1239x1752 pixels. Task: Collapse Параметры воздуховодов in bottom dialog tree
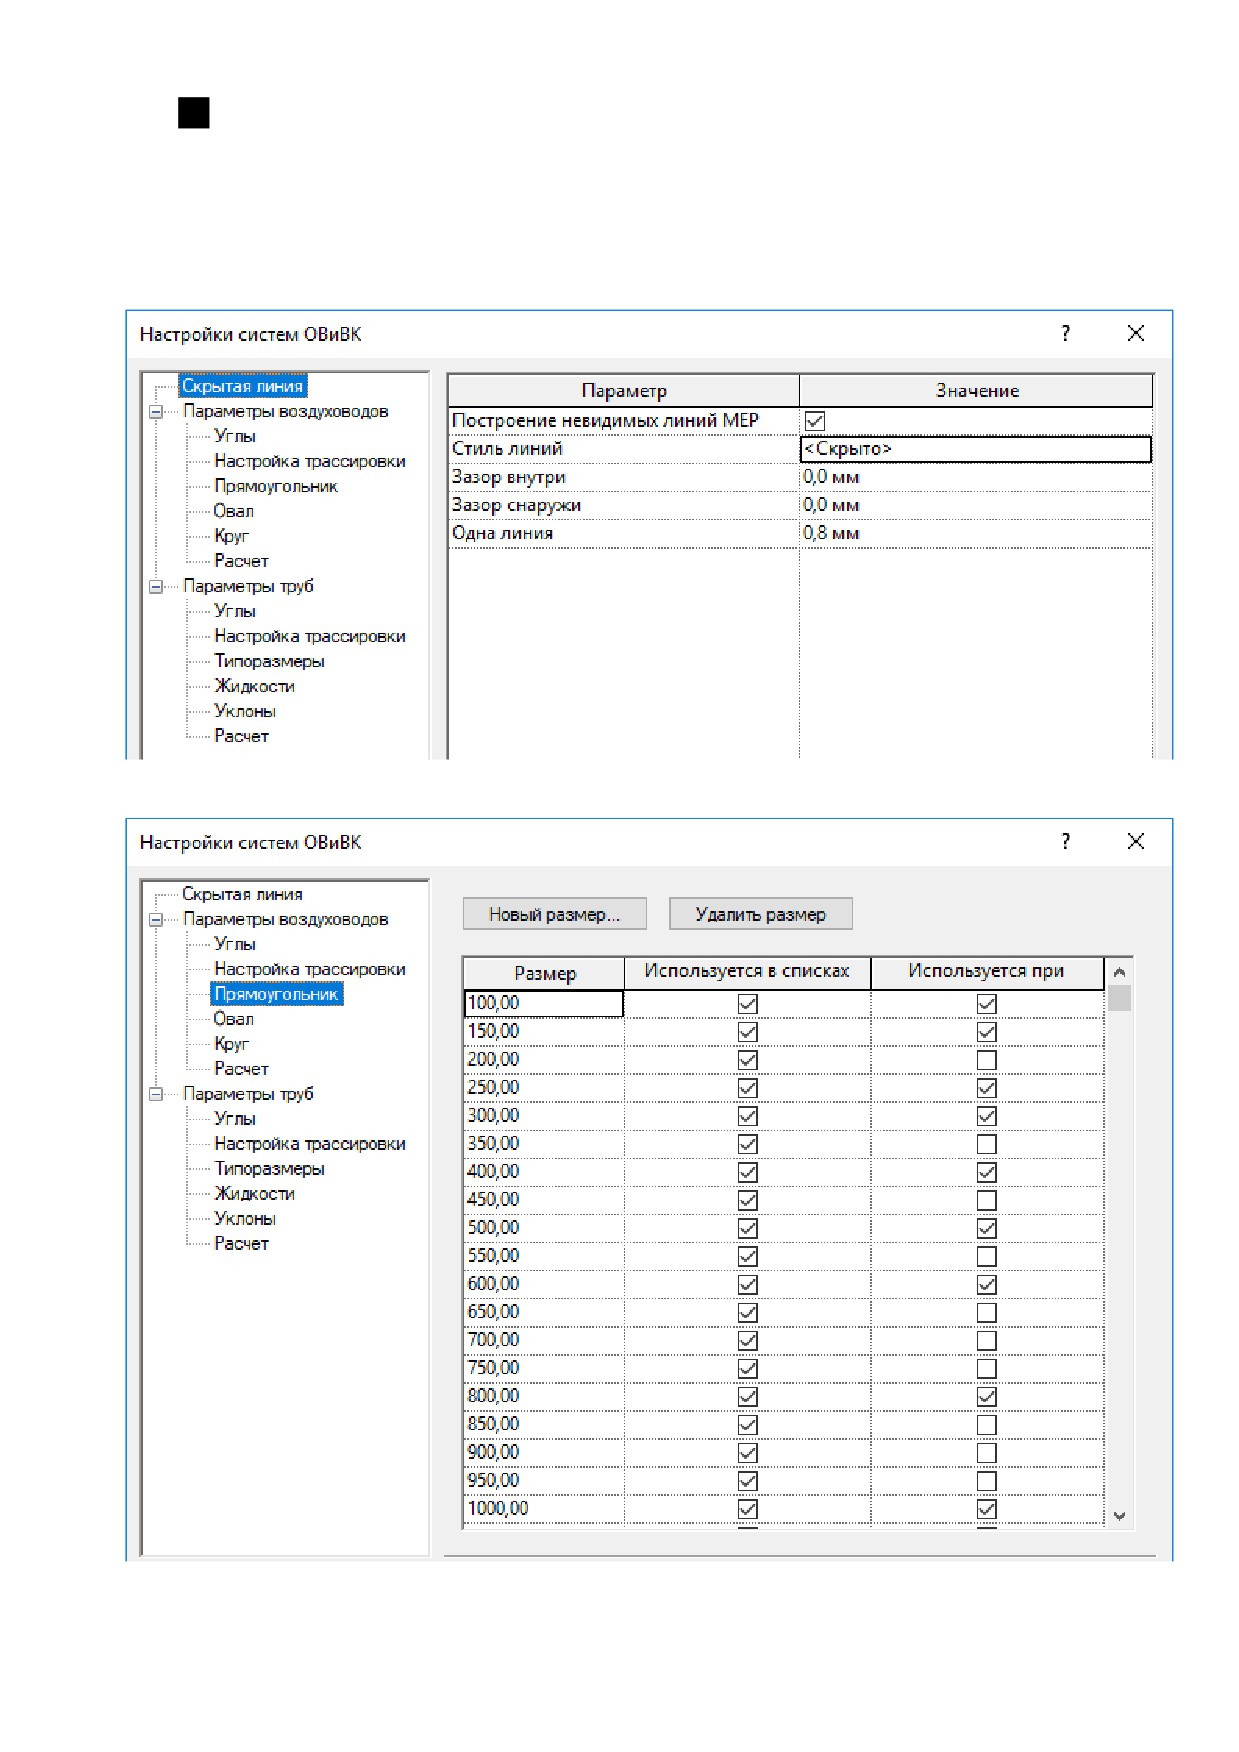pyautogui.click(x=156, y=920)
